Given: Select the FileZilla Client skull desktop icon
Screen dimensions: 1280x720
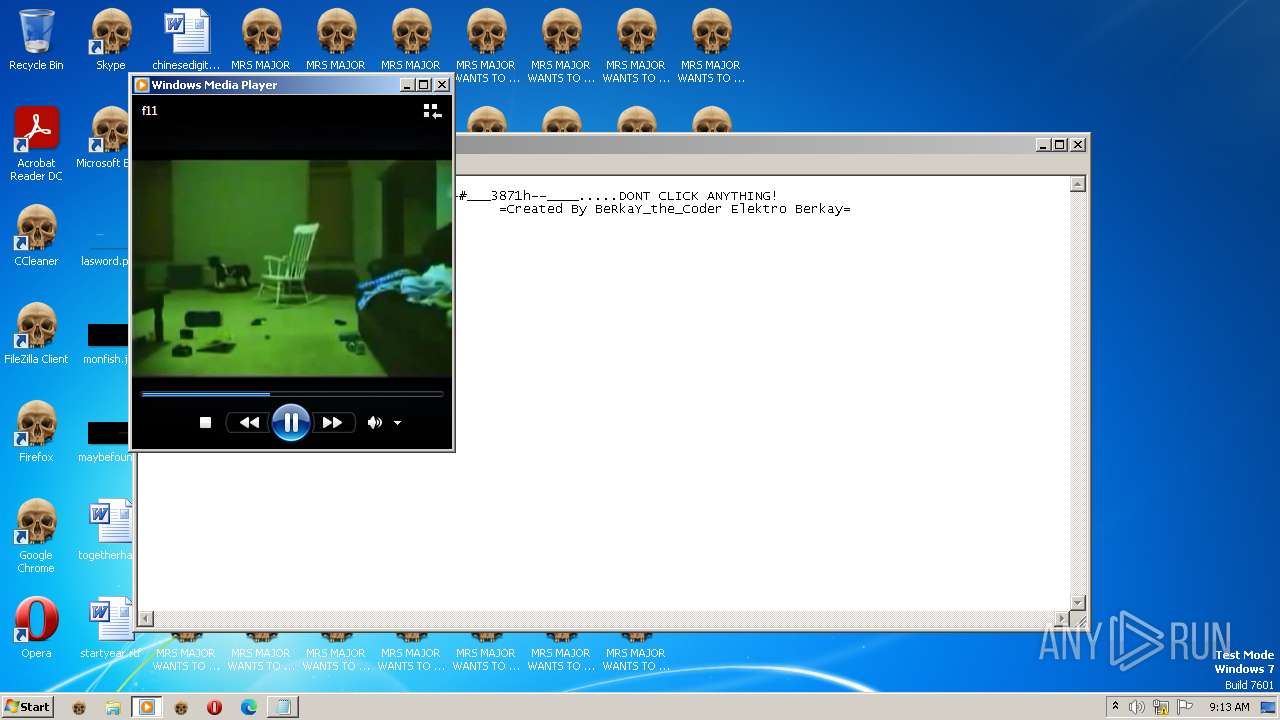Looking at the screenshot, I should (36, 334).
